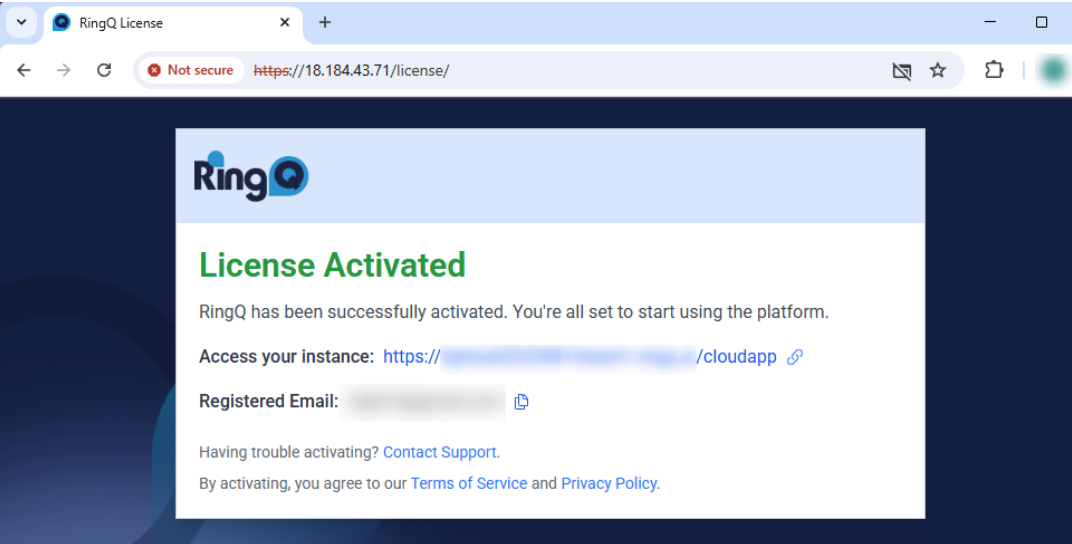Open the browser profile avatar

(1053, 70)
